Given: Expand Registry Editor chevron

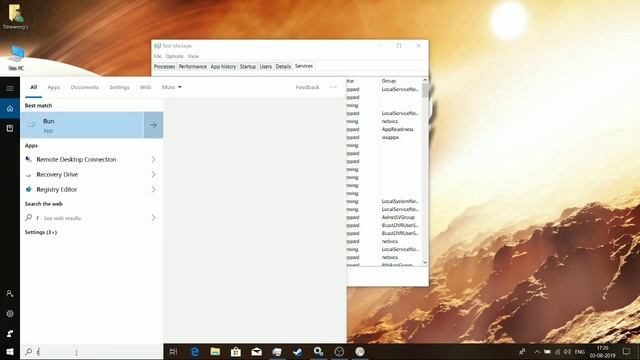Looking at the screenshot, I should point(153,189).
